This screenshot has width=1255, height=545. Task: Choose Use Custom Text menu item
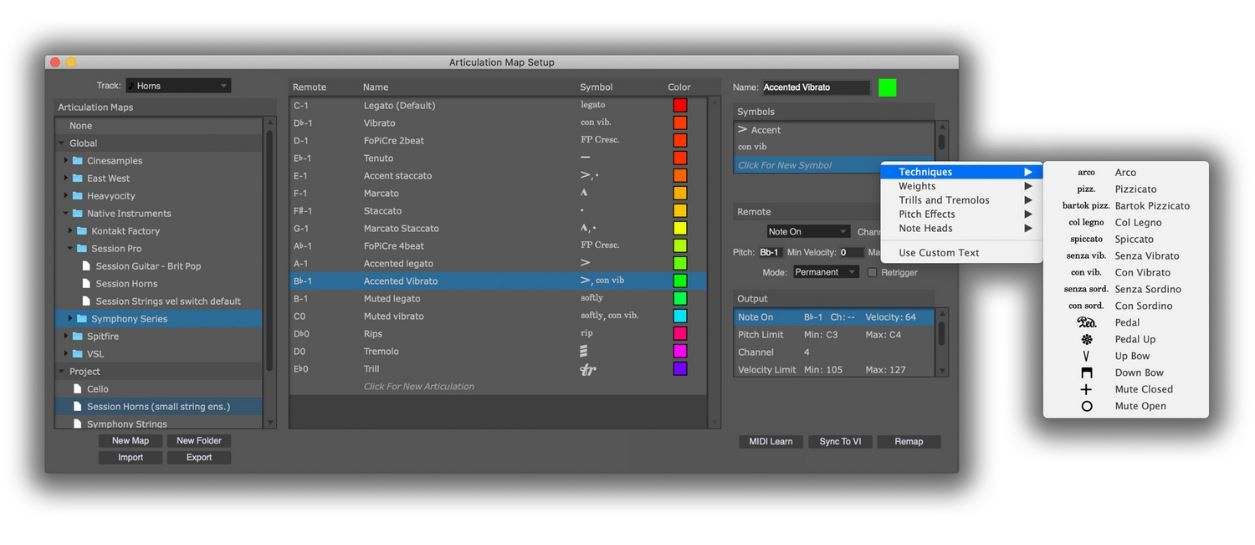(961, 253)
